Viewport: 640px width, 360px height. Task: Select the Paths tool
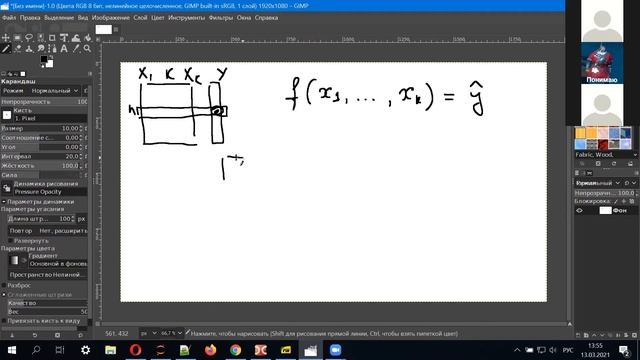pos(52,49)
